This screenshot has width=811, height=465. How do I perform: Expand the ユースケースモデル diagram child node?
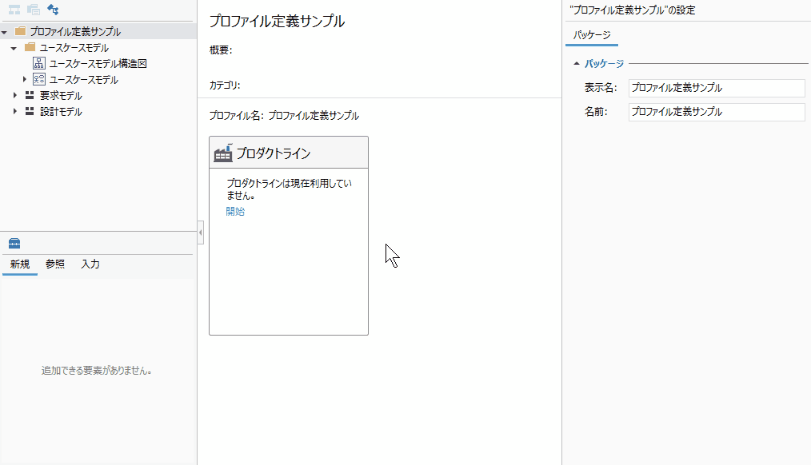pos(24,79)
